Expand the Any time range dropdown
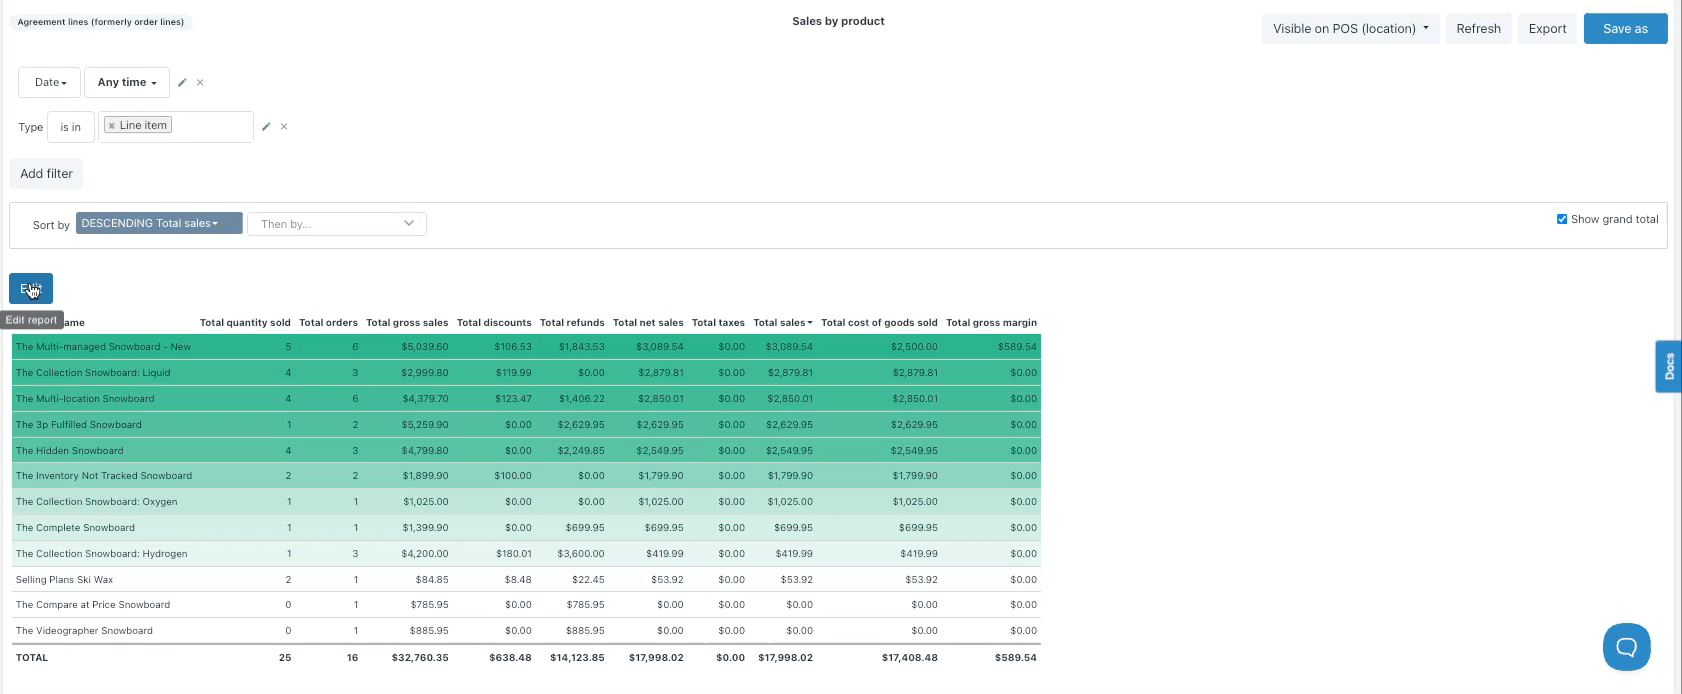Screen dimensions: 1682x694 (x=127, y=82)
